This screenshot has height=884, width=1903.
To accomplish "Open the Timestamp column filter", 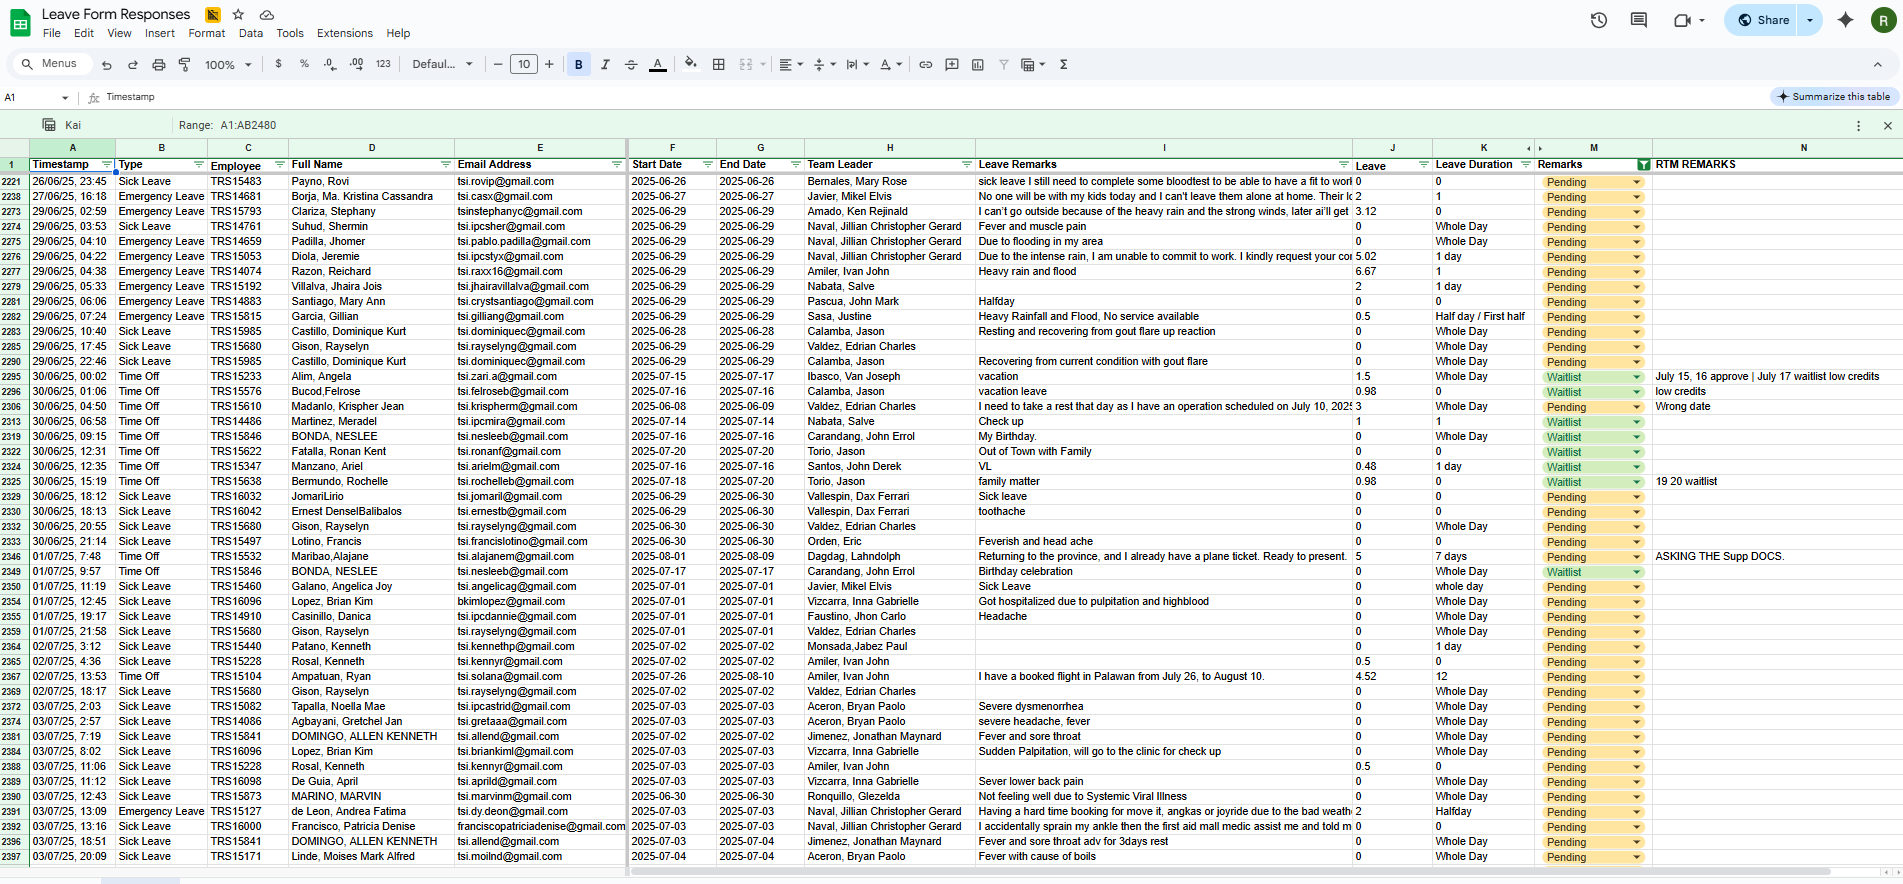I will point(108,165).
